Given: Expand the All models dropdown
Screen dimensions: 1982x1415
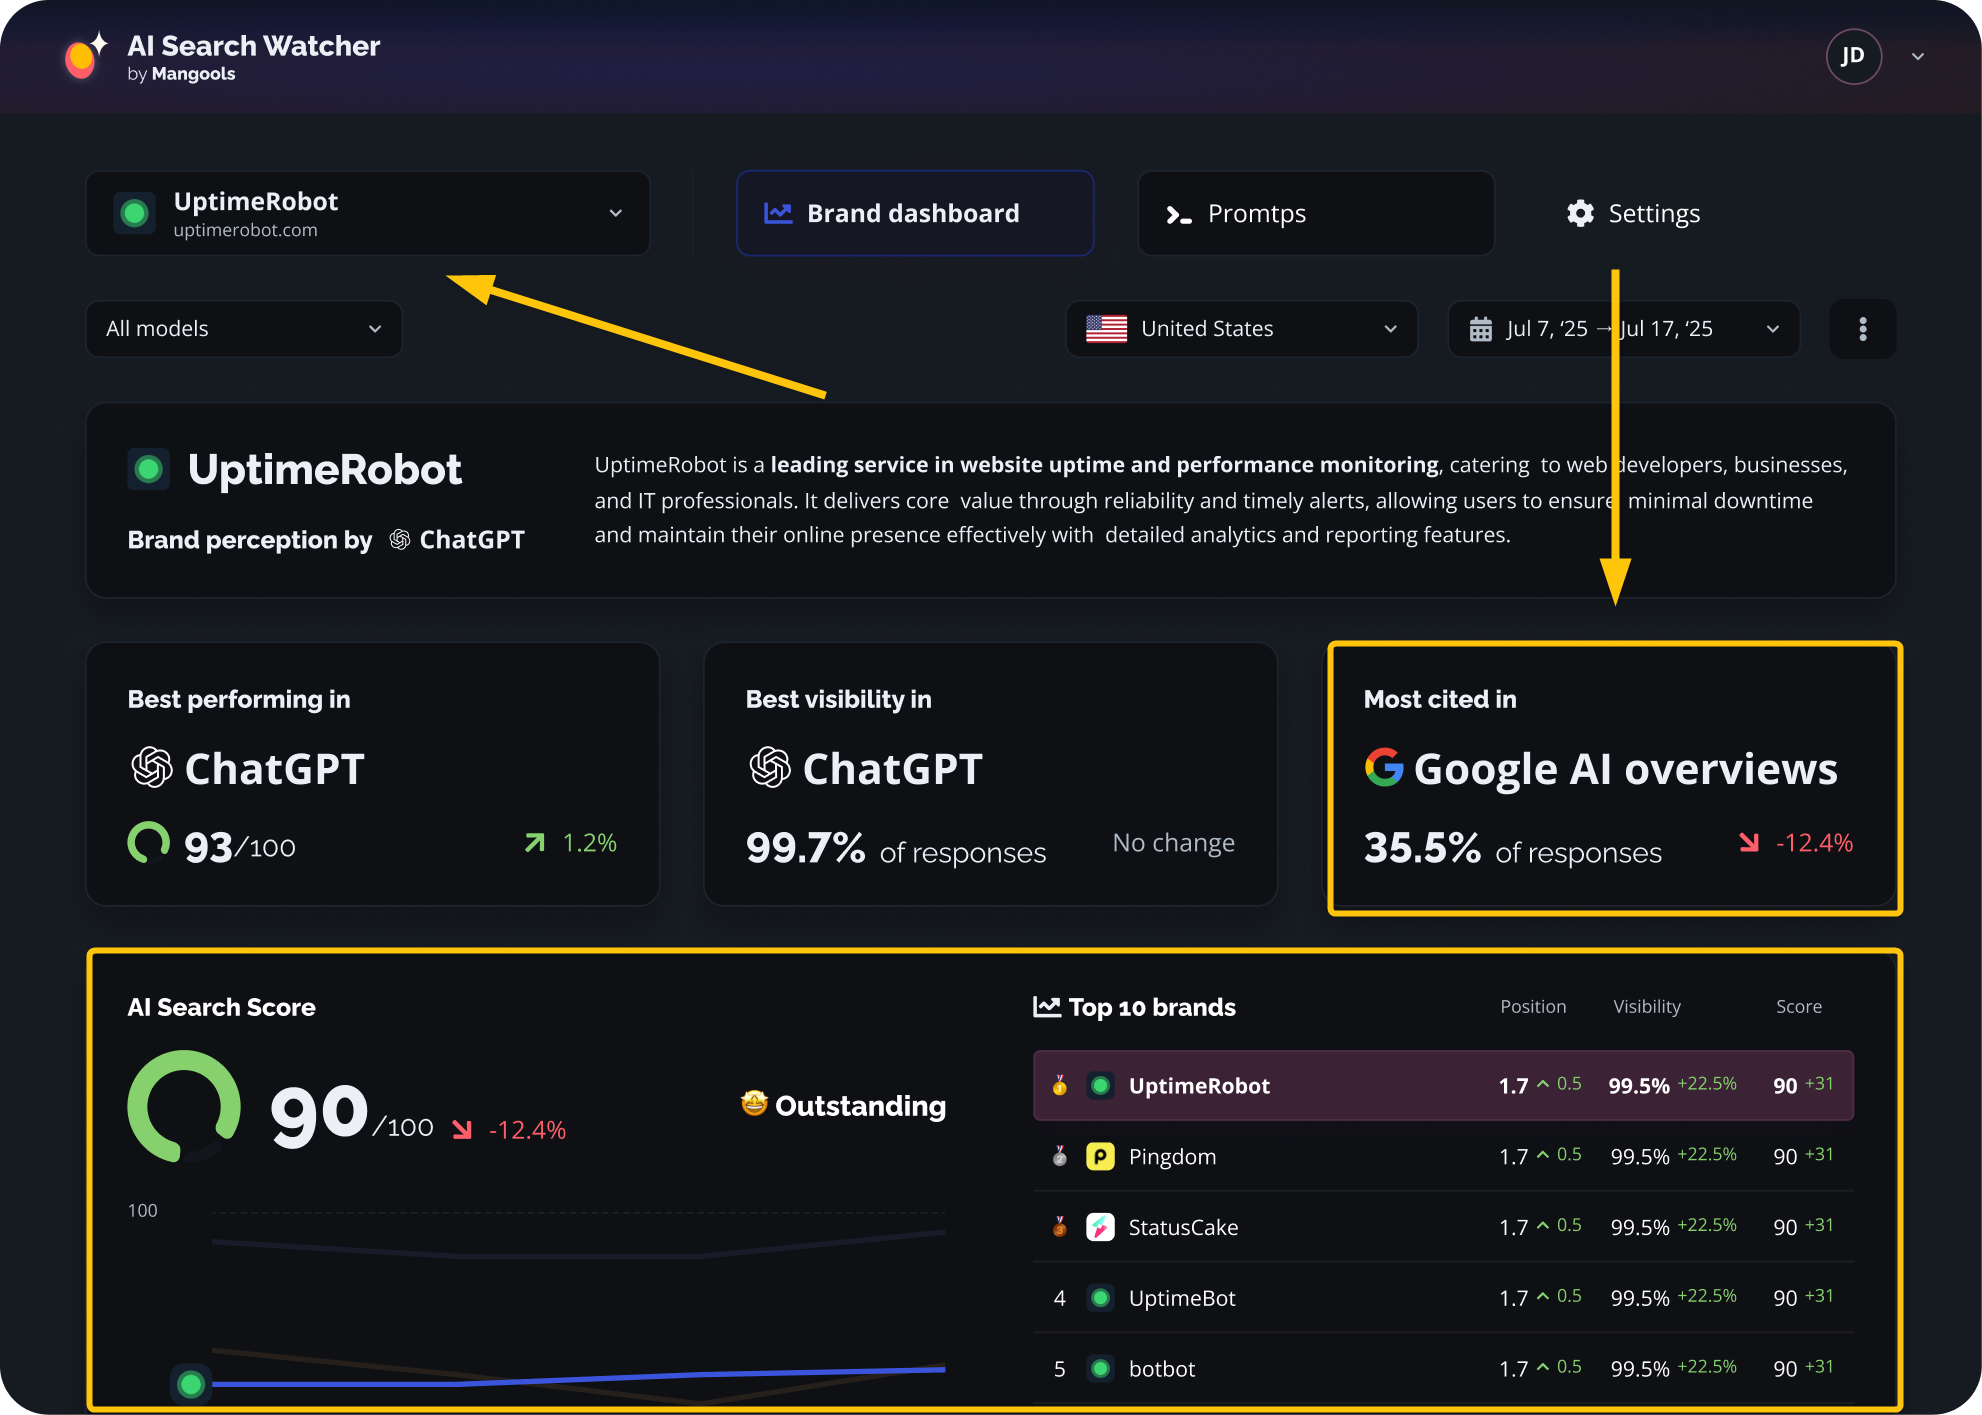Looking at the screenshot, I should pos(243,328).
